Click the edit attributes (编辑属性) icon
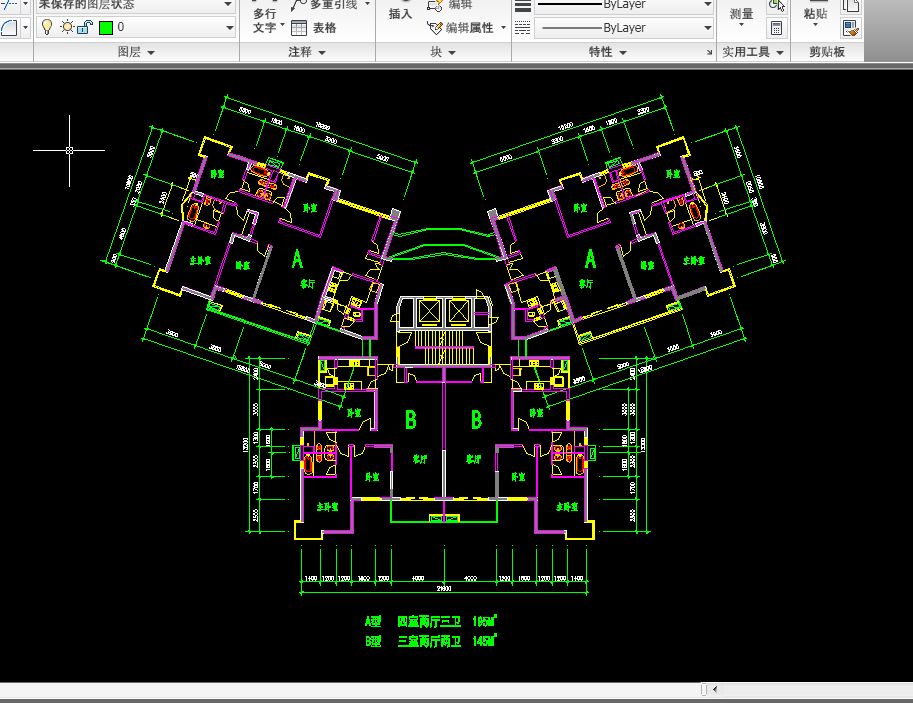The height and width of the screenshot is (712, 913). pyautogui.click(x=435, y=28)
